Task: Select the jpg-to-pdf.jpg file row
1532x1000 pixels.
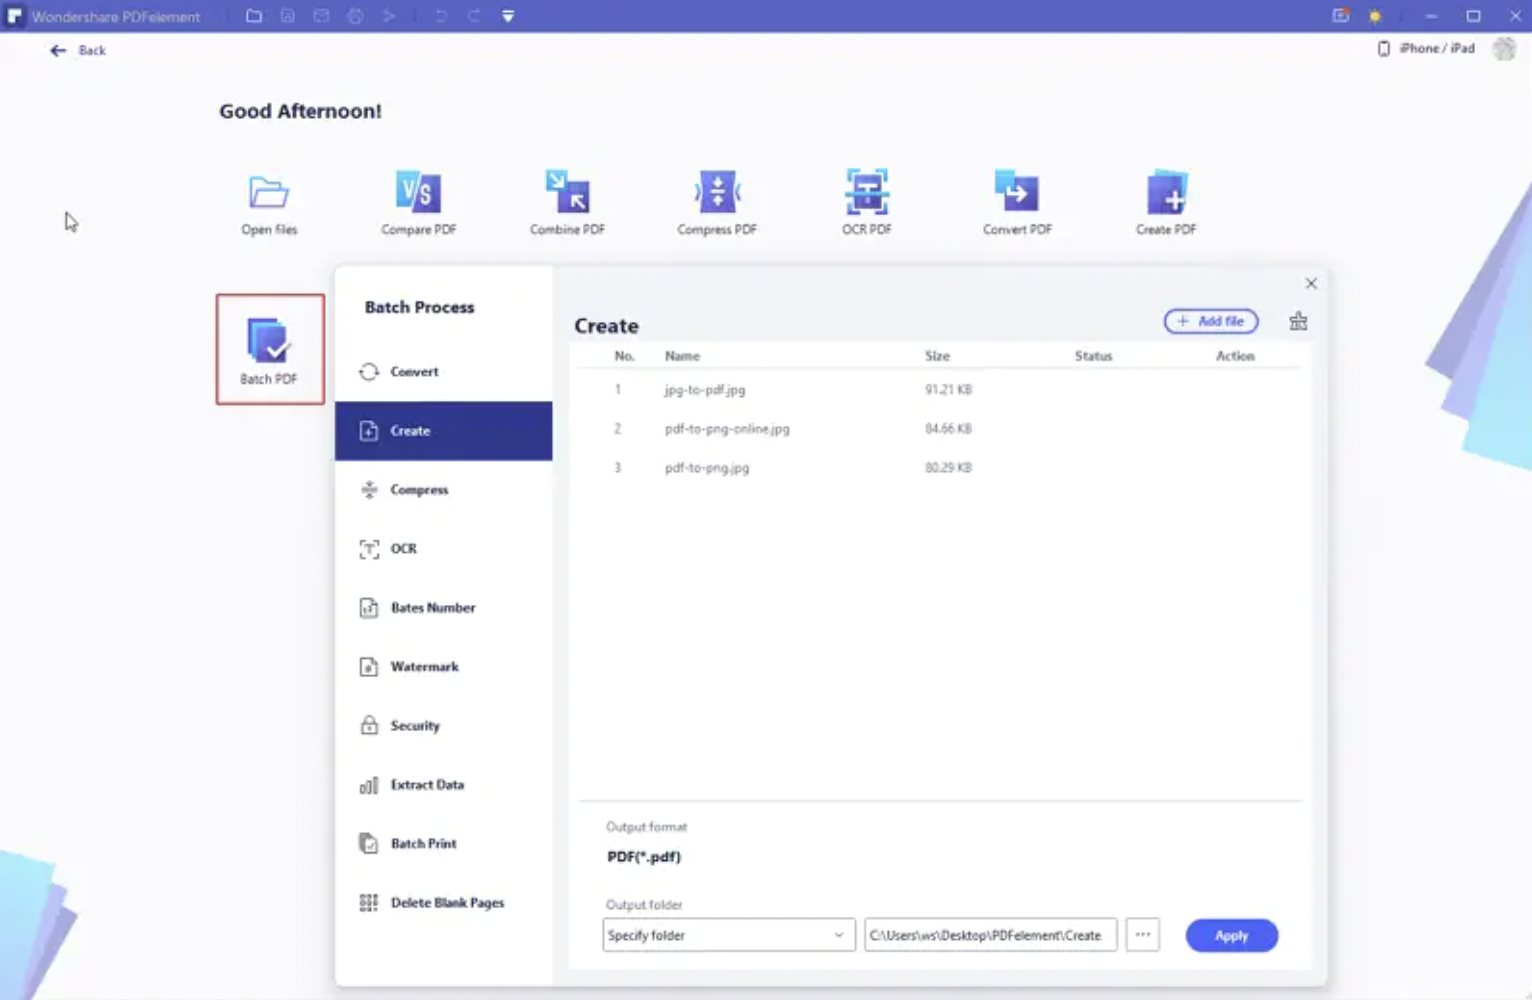Action: (938, 390)
